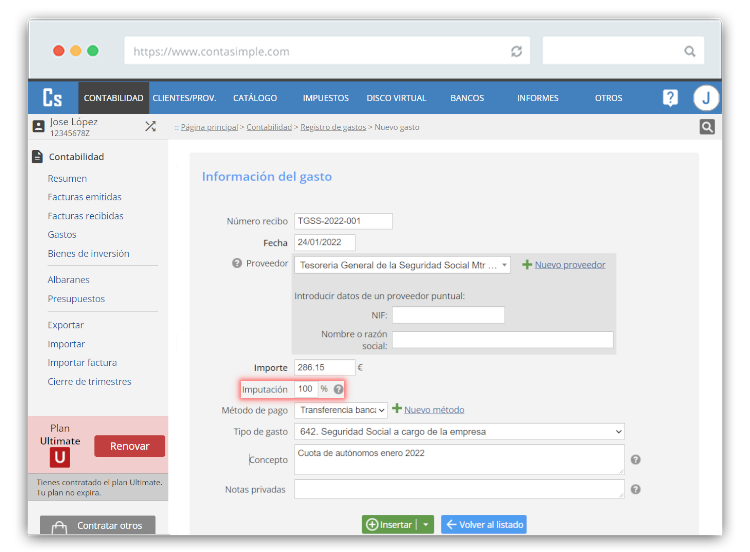Open the help question mark icon in header
Image resolution: width=750 pixels, height=552 pixels.
(671, 98)
